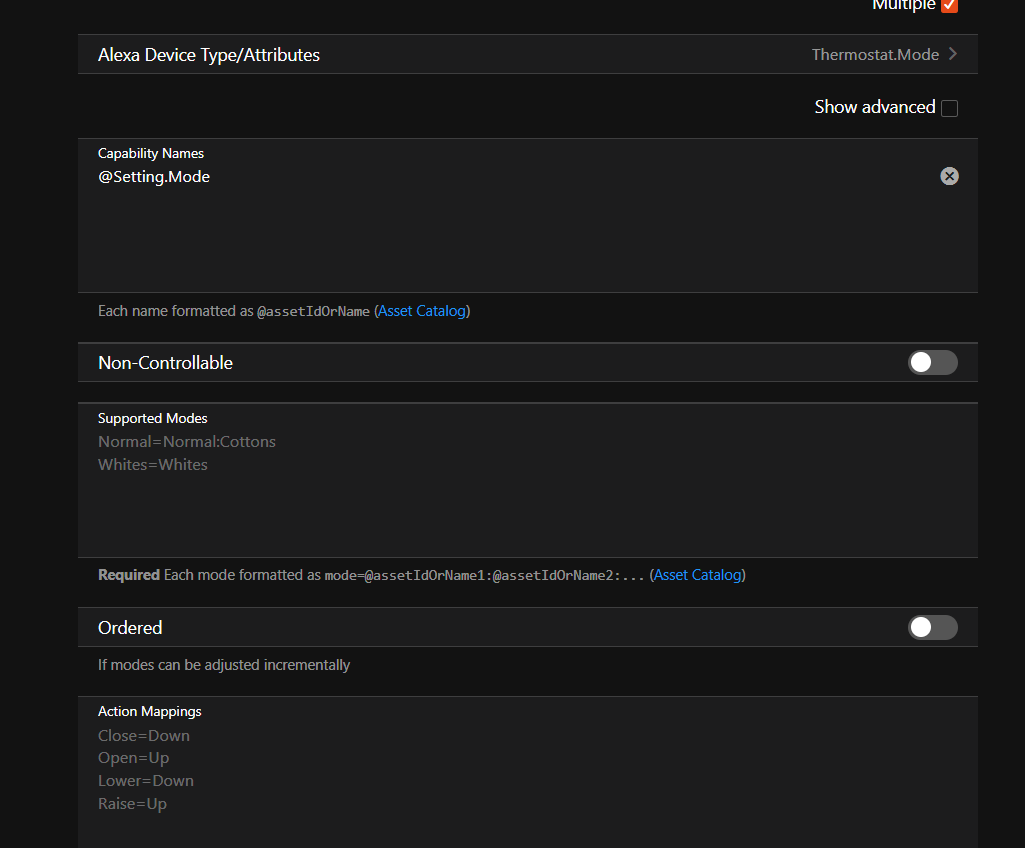
Task: Open Asset Catalog link under Capability Names
Action: point(422,311)
